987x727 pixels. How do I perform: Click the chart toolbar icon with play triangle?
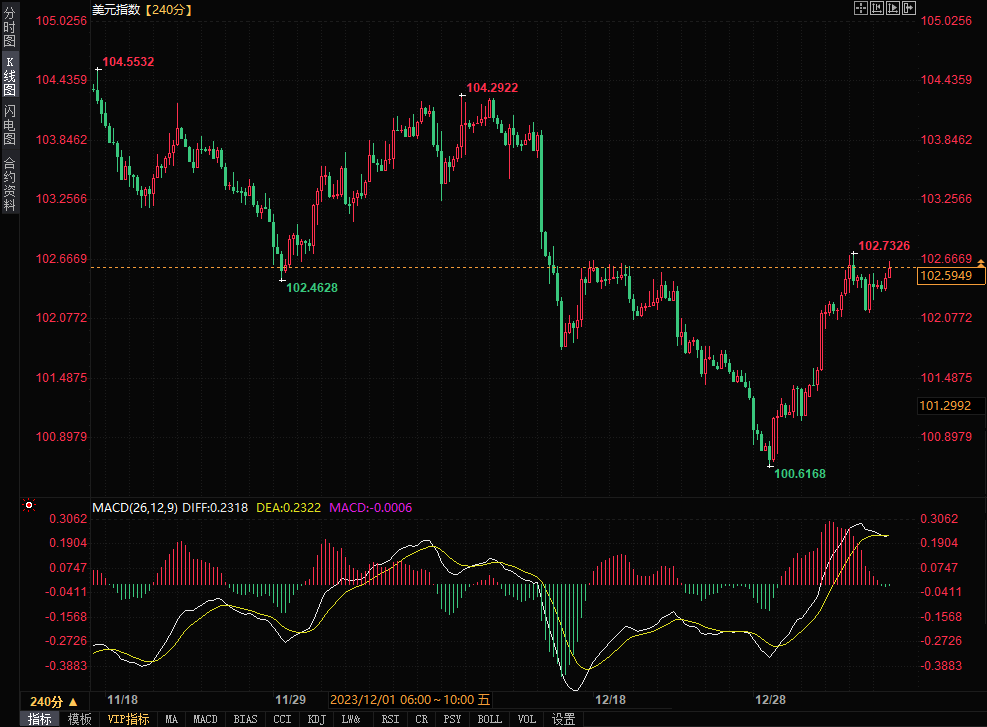pos(893,8)
